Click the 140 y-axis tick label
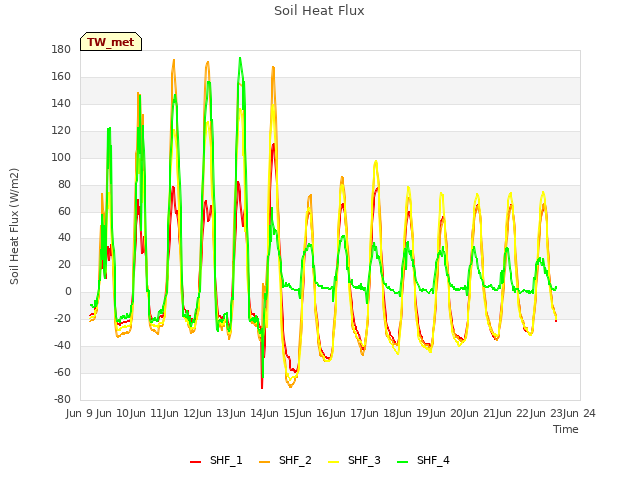The image size is (640, 480). [61, 103]
